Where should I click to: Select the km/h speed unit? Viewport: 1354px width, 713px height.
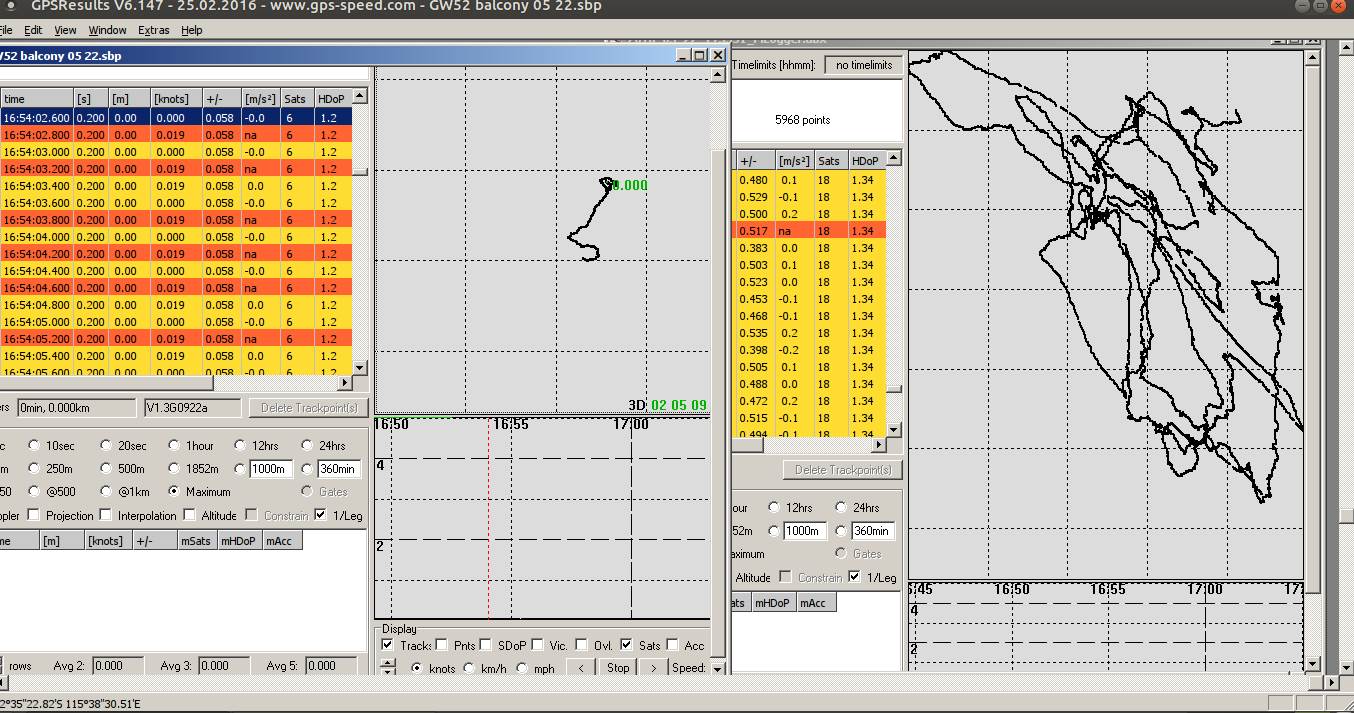(469, 668)
